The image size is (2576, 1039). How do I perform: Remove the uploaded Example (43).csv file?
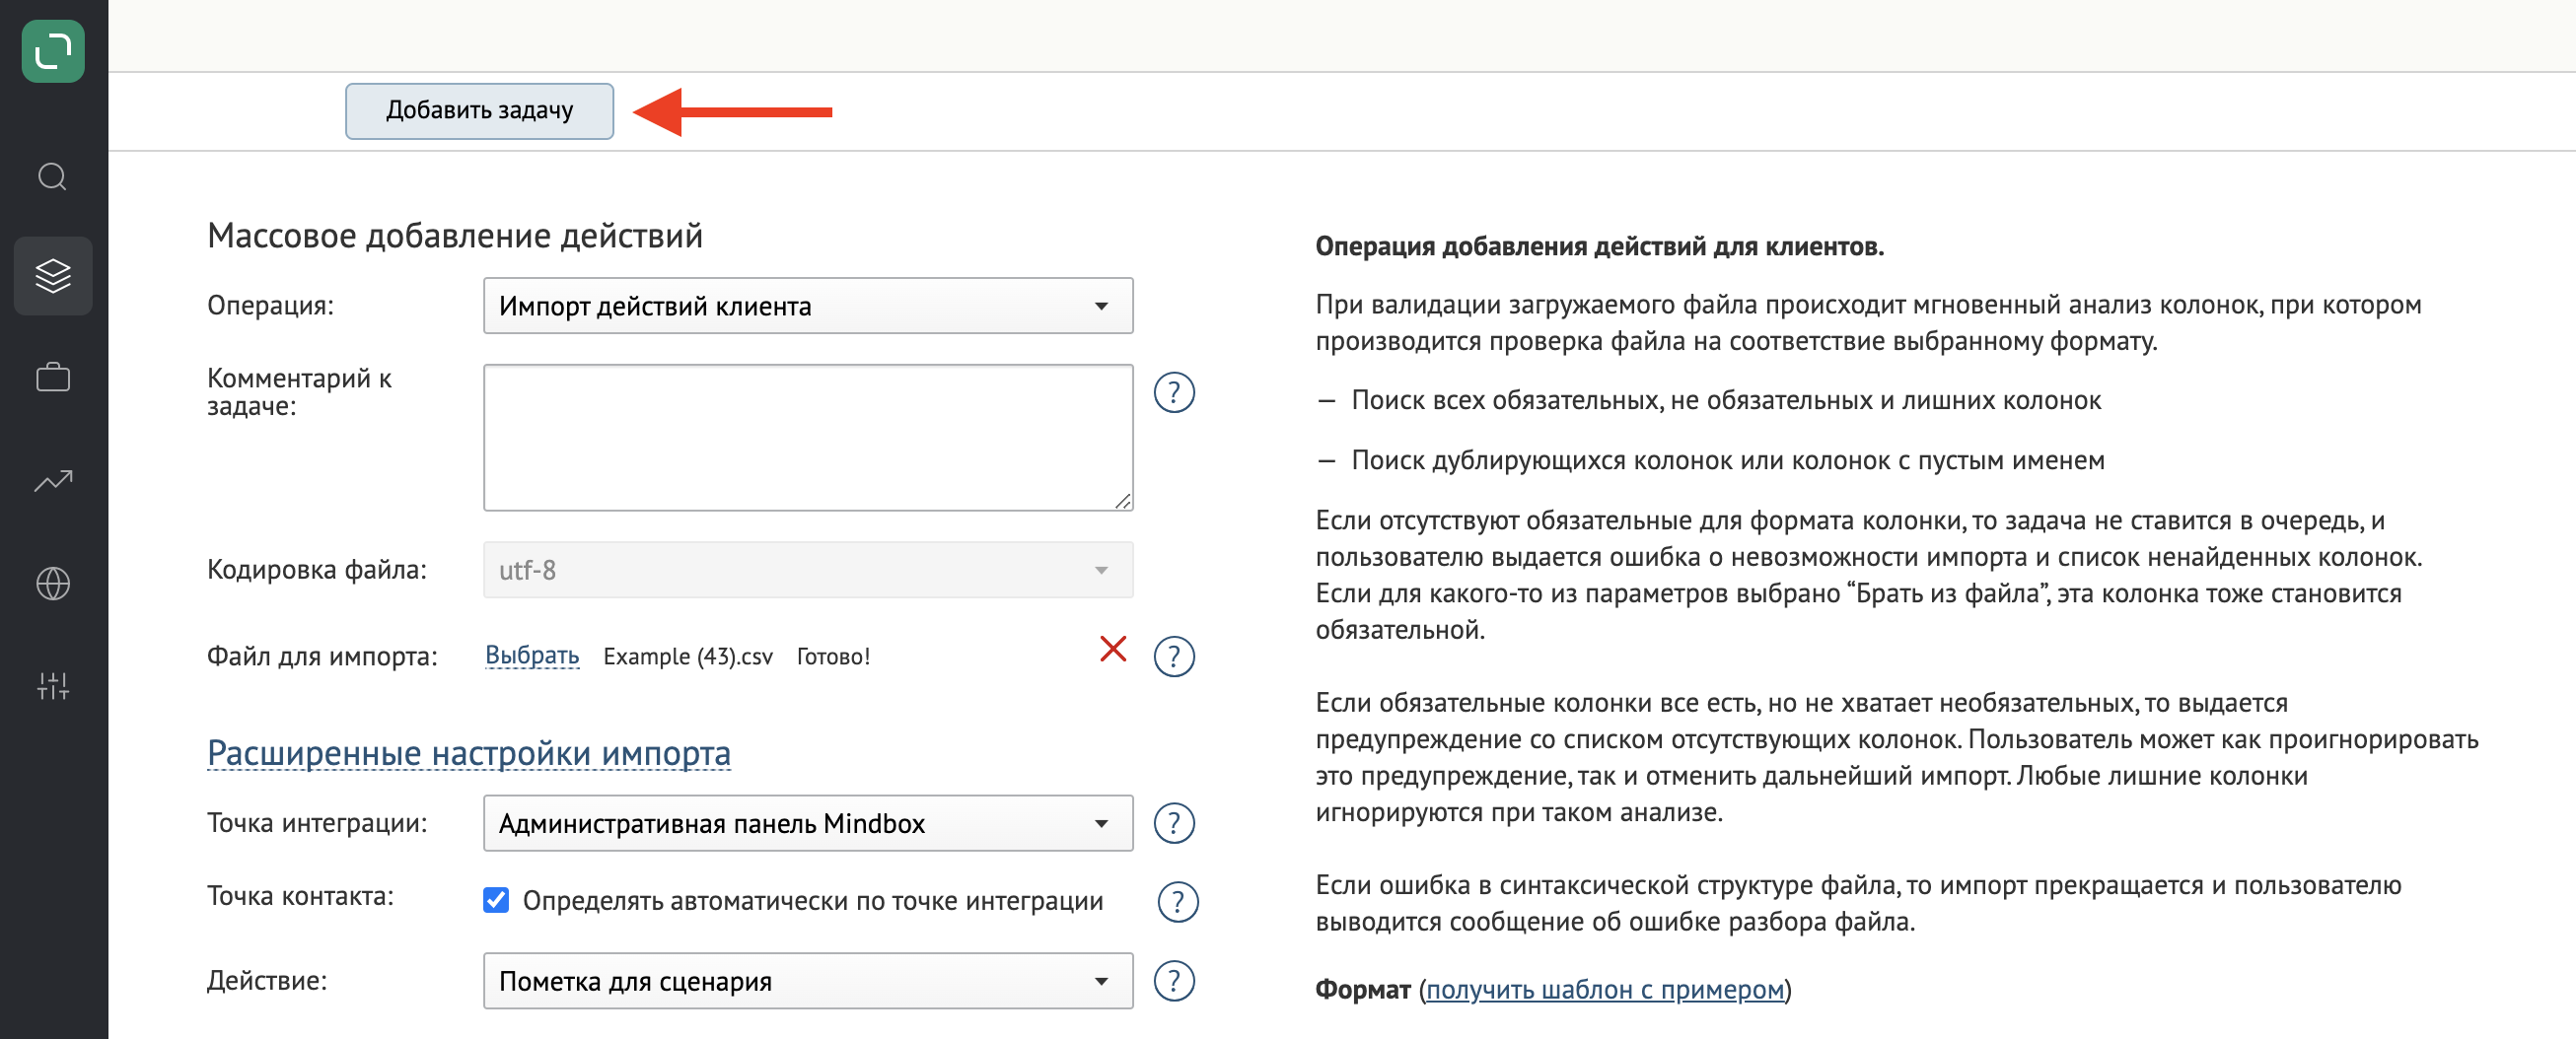(1113, 649)
